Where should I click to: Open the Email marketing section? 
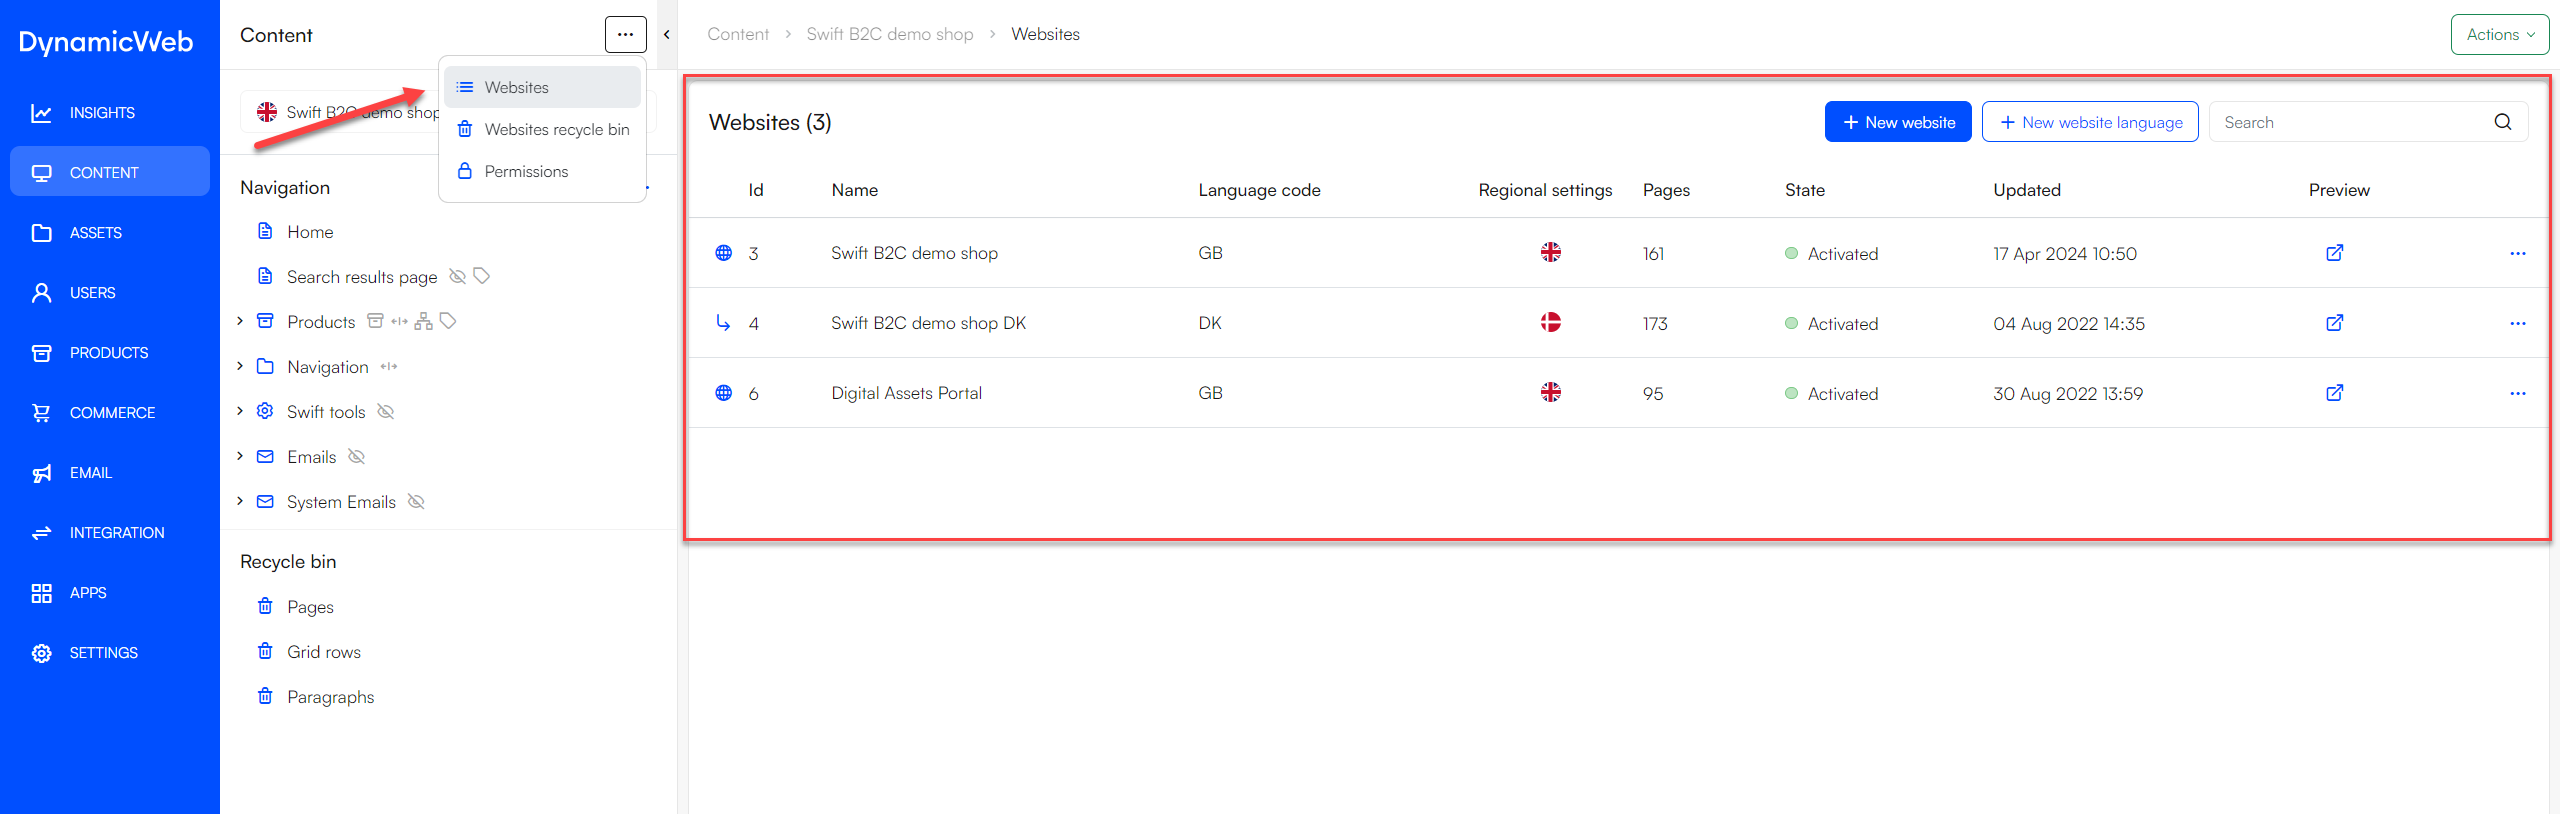coord(110,473)
